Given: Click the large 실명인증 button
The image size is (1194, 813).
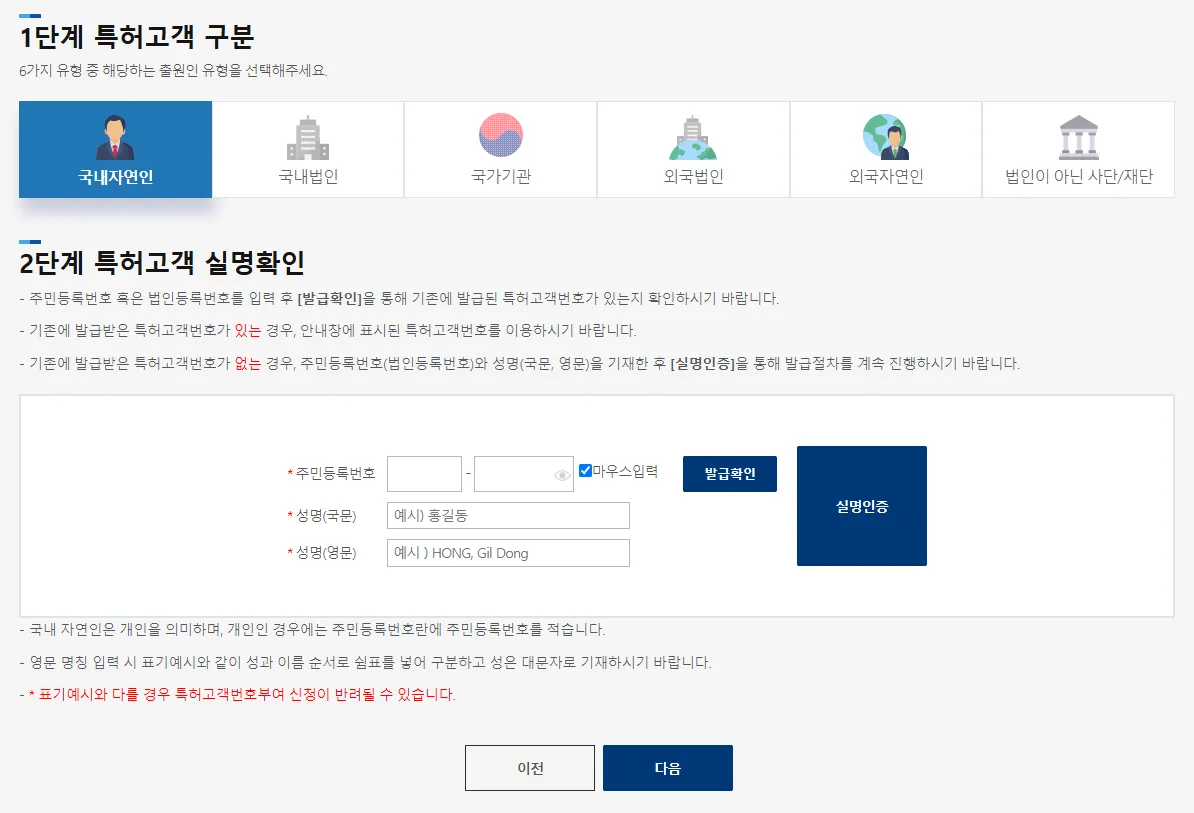Looking at the screenshot, I should (861, 506).
